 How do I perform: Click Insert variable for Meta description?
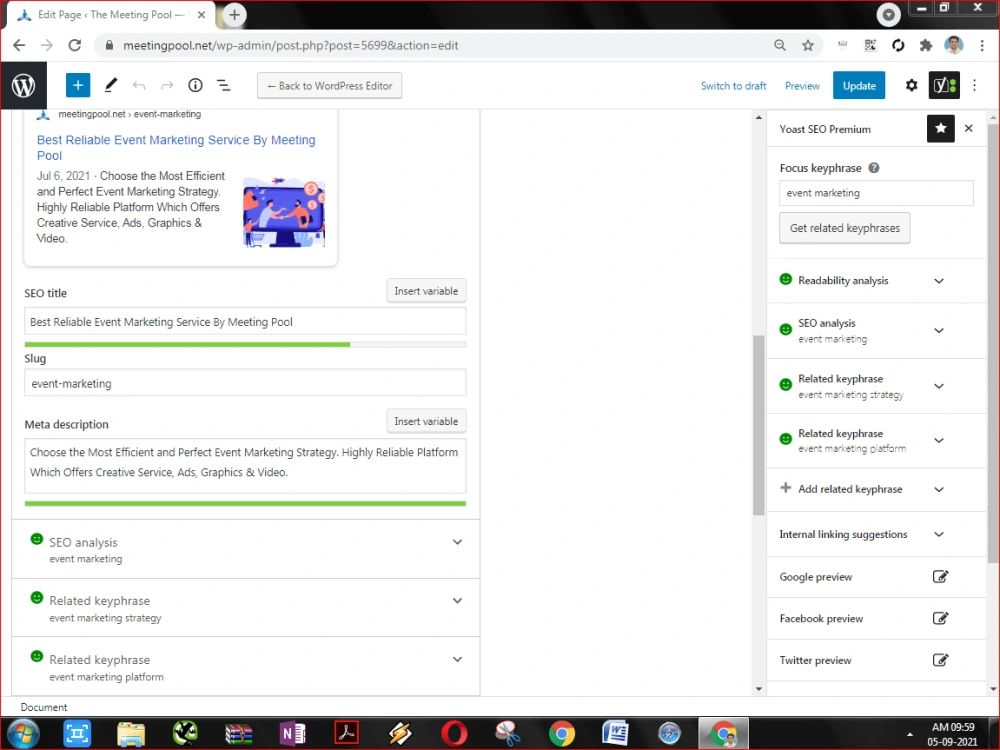[426, 421]
